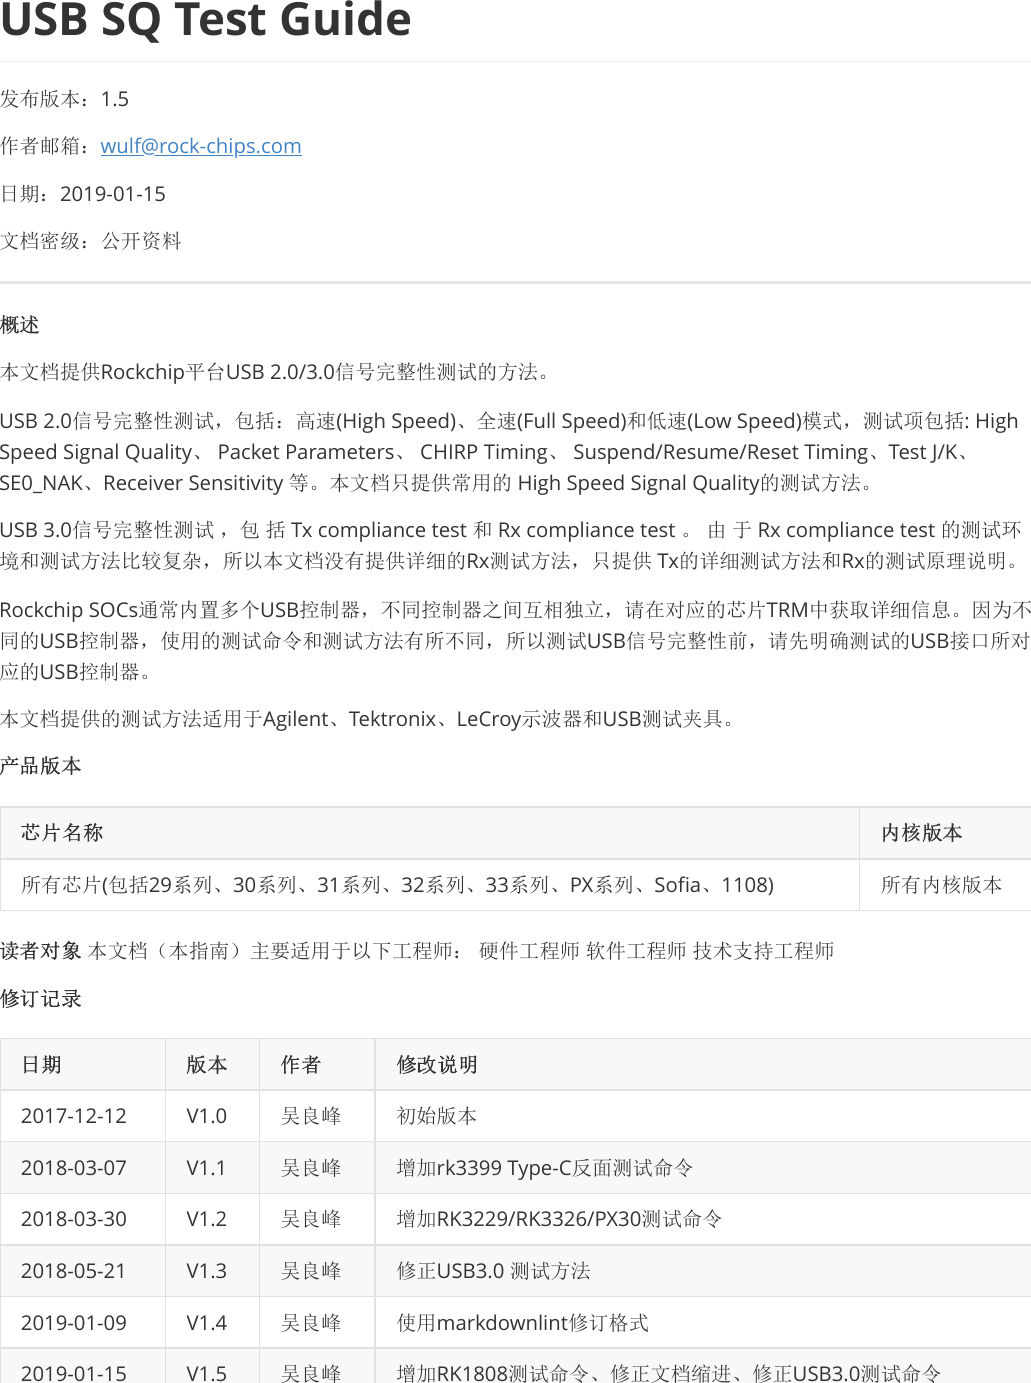The image size is (1031, 1383).
Task: Select the 概述 heading
Action: click(x=22, y=325)
